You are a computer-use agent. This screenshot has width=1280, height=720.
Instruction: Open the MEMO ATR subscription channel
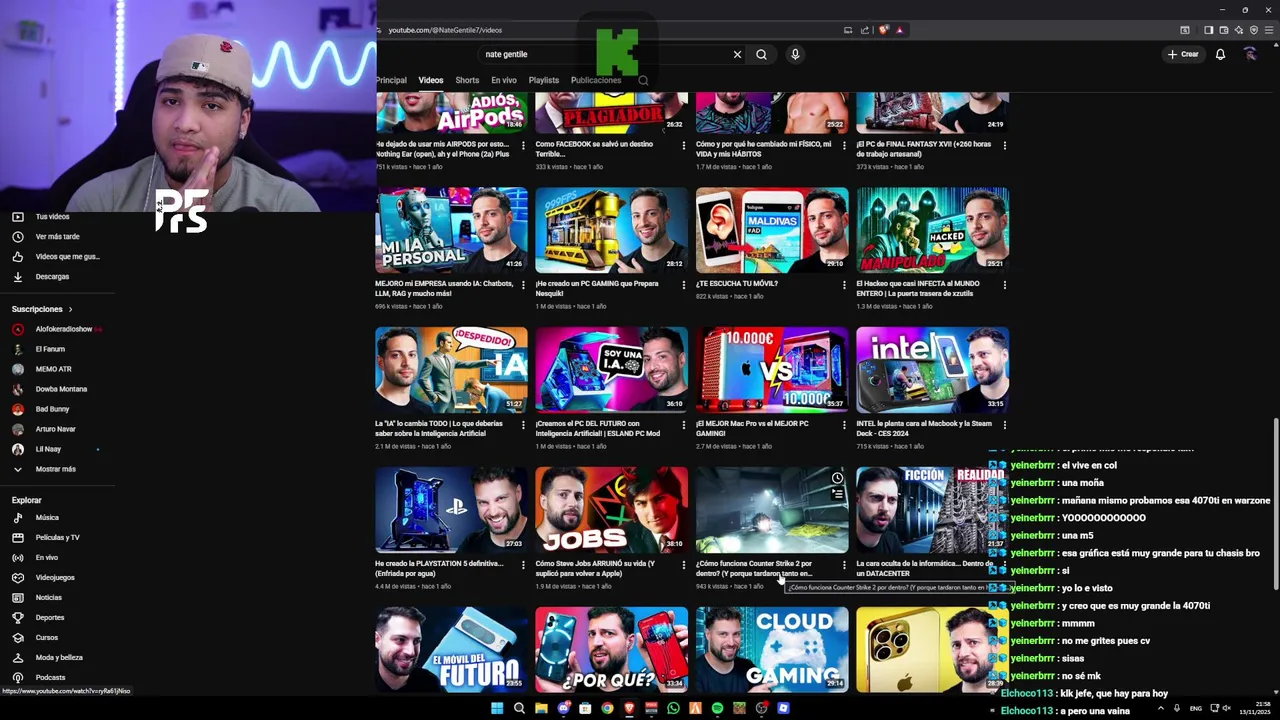(x=42, y=369)
